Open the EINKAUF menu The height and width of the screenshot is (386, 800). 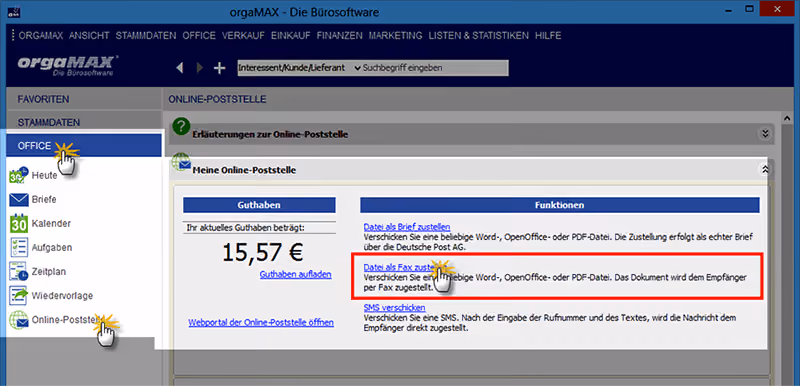click(x=291, y=36)
